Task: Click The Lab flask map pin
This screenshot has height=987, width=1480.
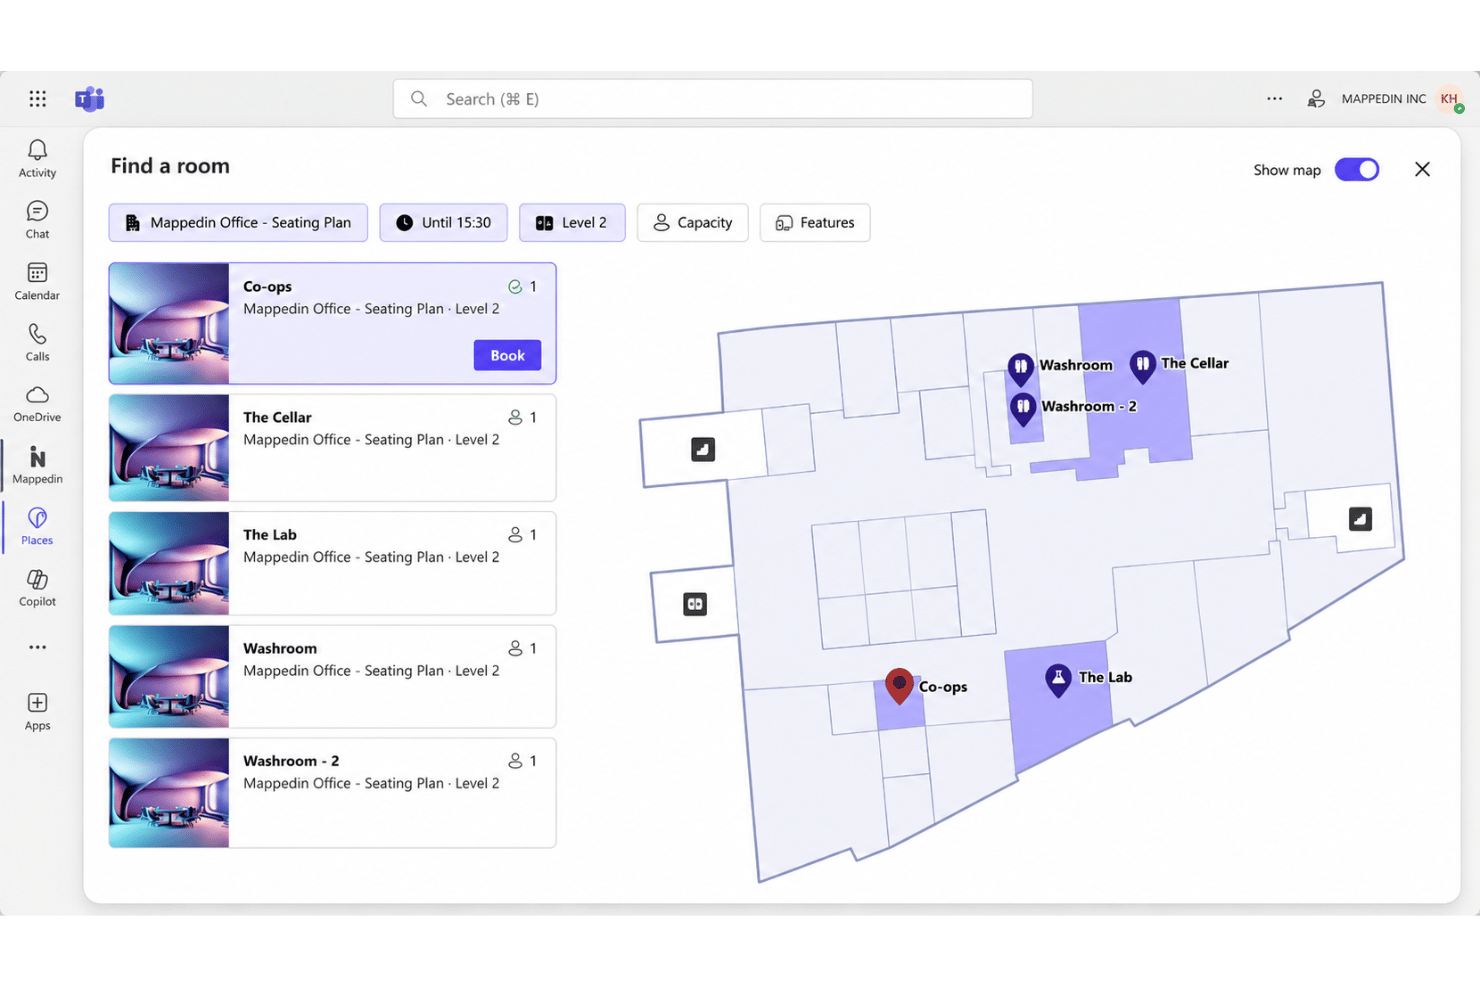Action: 1058,680
